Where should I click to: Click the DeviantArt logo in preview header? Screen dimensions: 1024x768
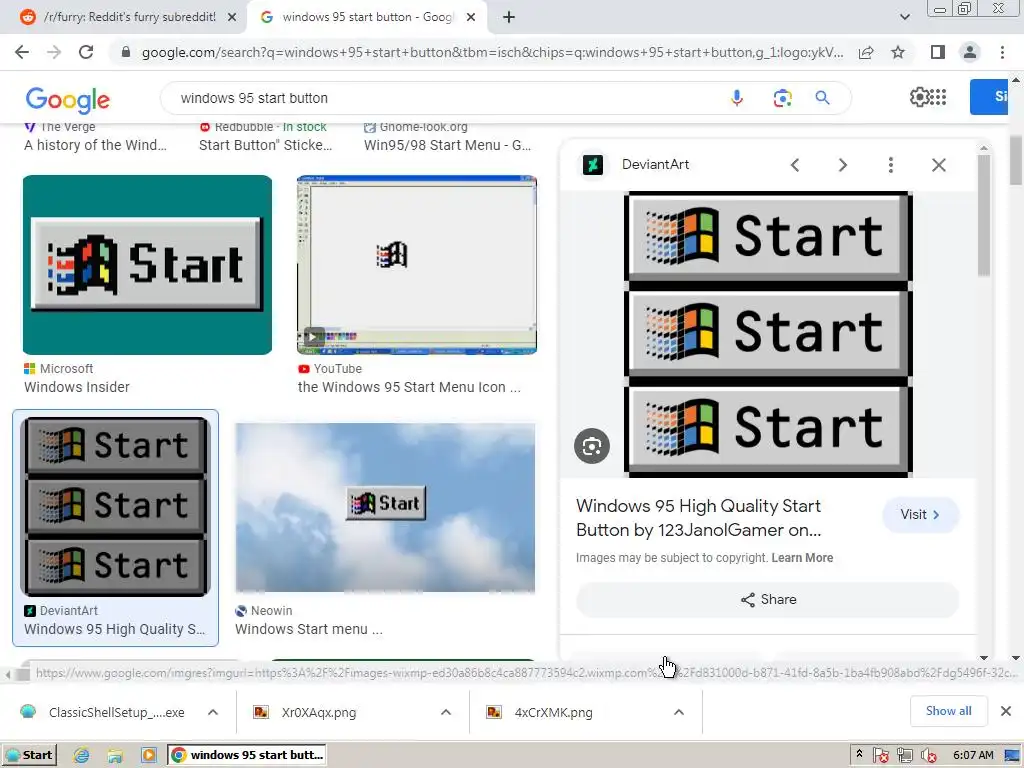pos(593,165)
